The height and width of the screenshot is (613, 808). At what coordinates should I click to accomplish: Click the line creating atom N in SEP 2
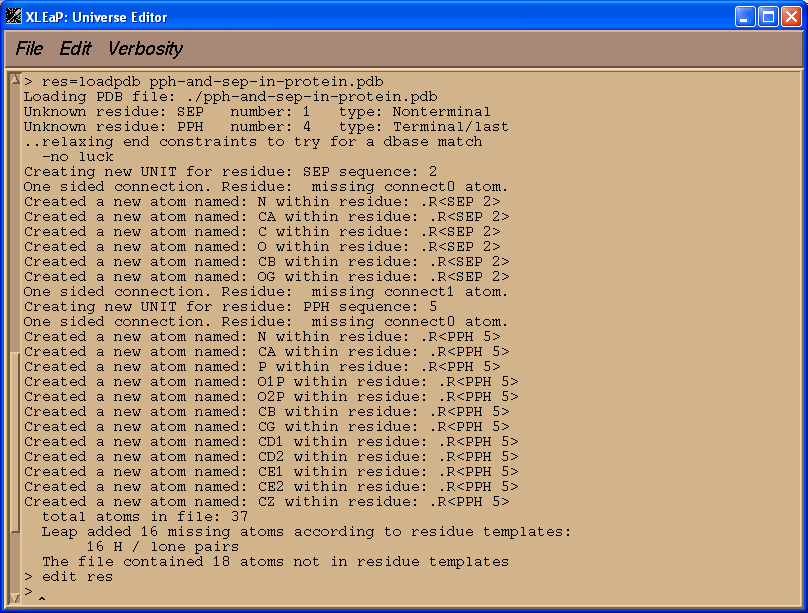(262, 201)
